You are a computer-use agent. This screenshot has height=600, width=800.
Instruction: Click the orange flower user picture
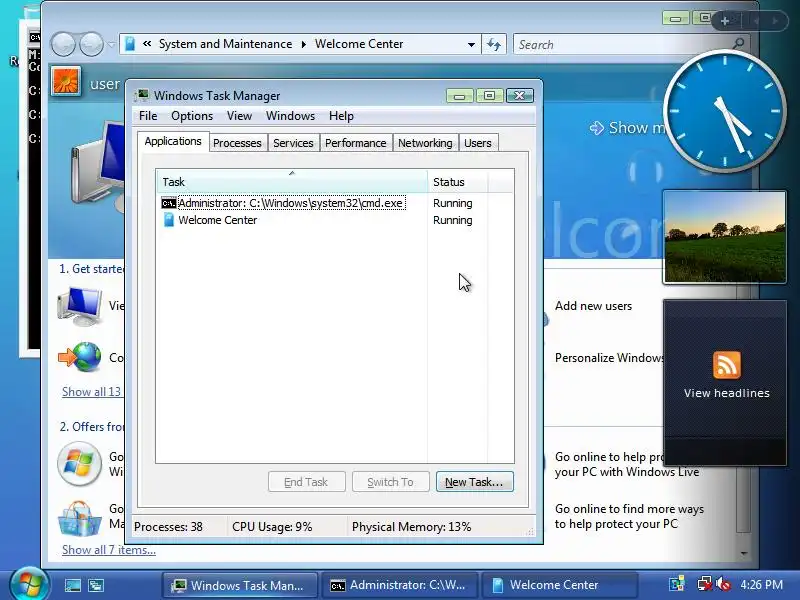tap(66, 81)
